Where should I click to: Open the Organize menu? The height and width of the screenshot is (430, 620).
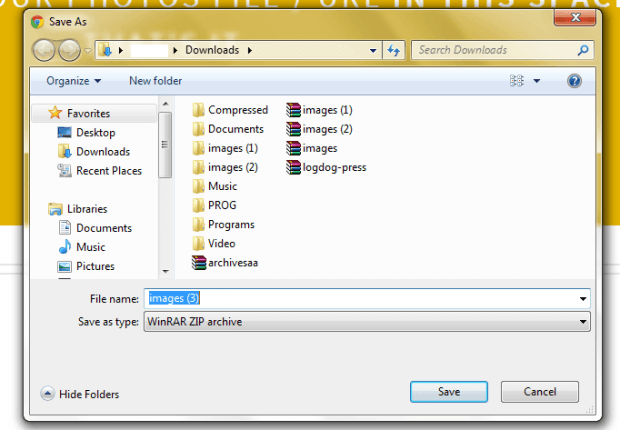click(x=74, y=81)
